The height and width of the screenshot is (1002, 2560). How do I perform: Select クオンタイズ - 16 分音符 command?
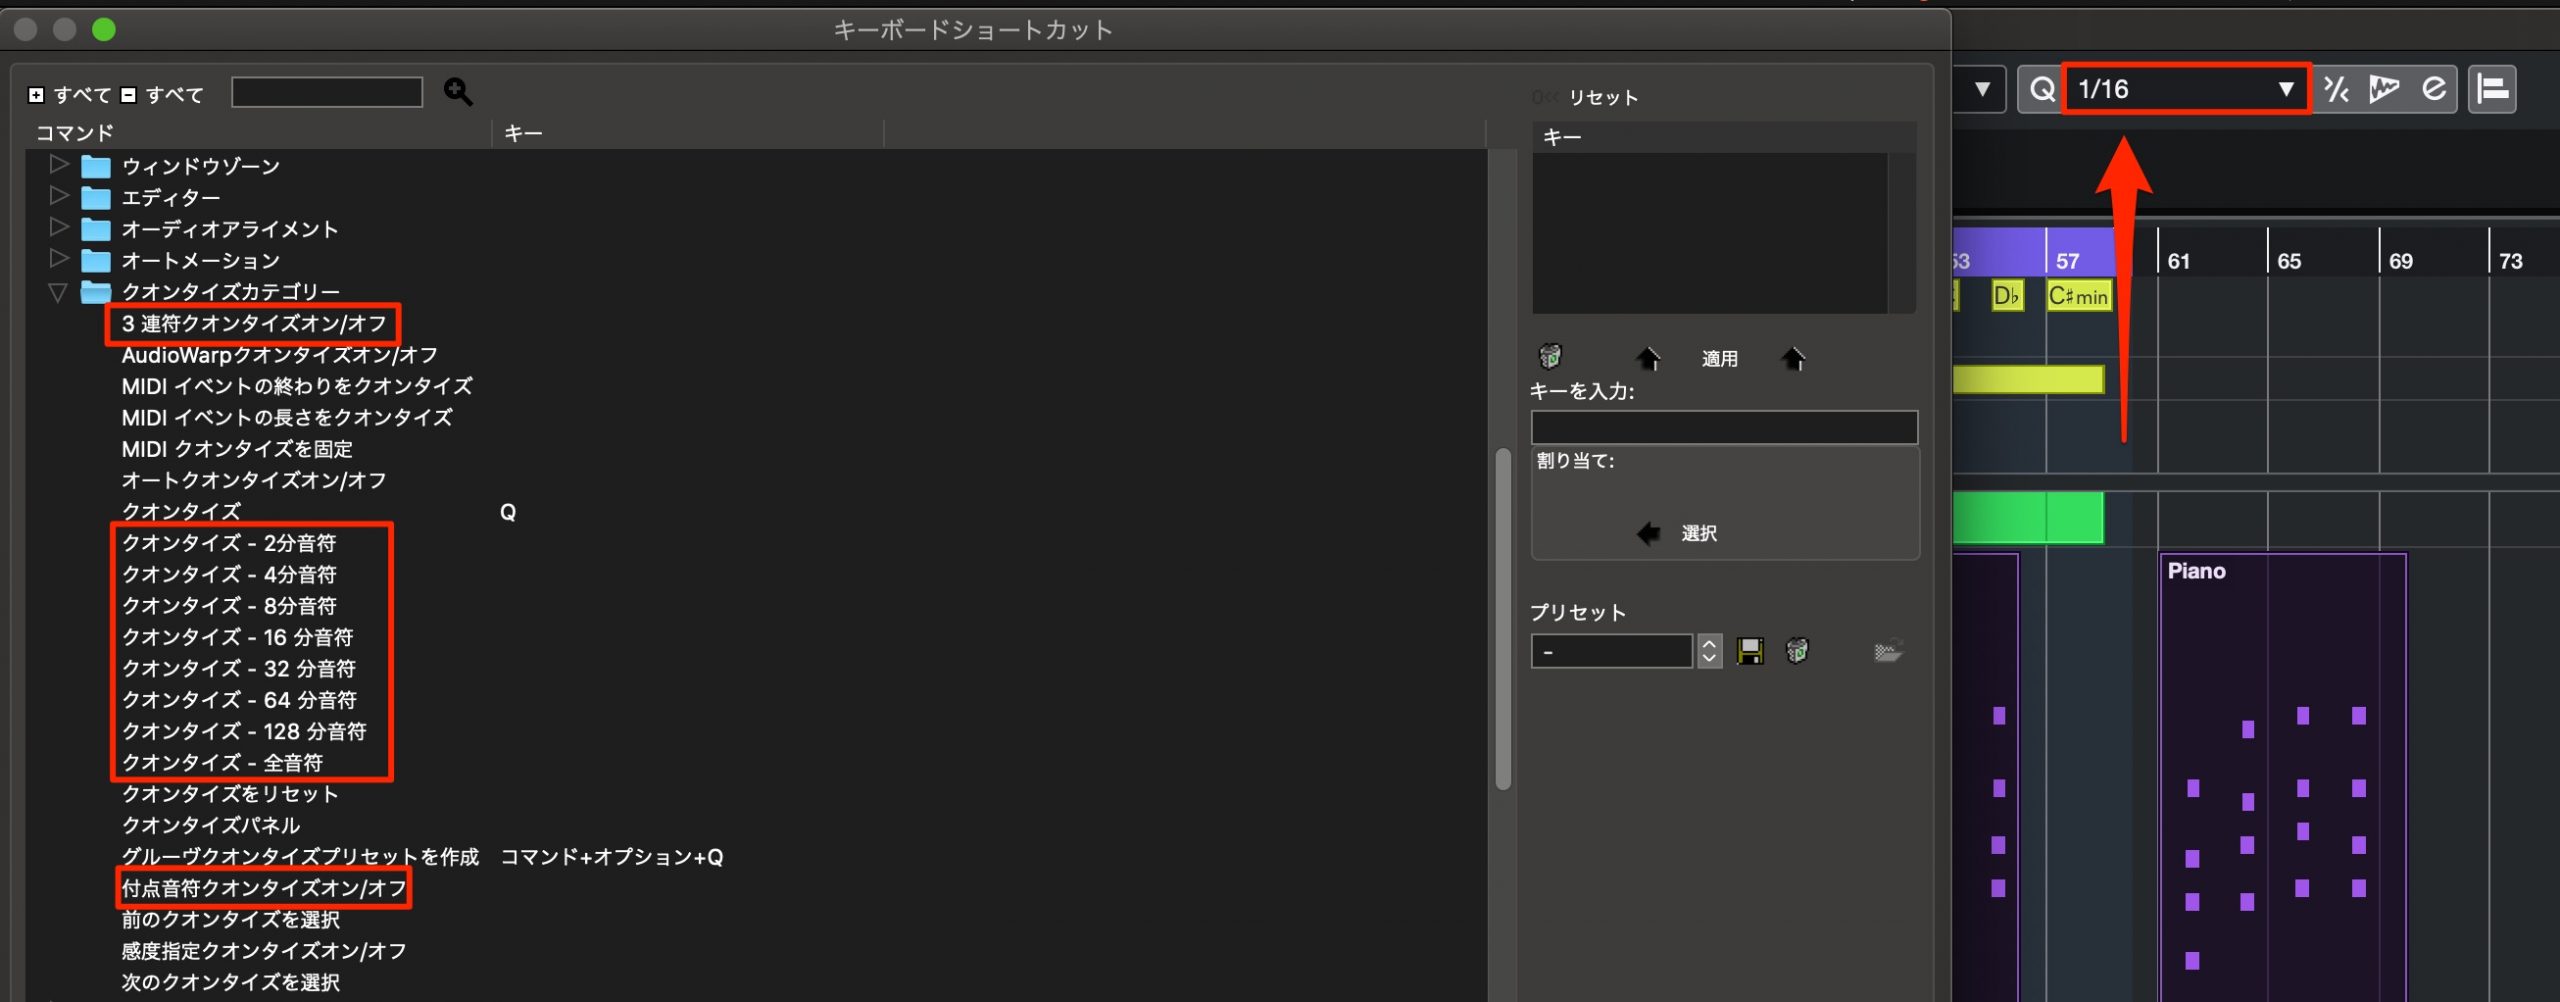click(x=237, y=637)
